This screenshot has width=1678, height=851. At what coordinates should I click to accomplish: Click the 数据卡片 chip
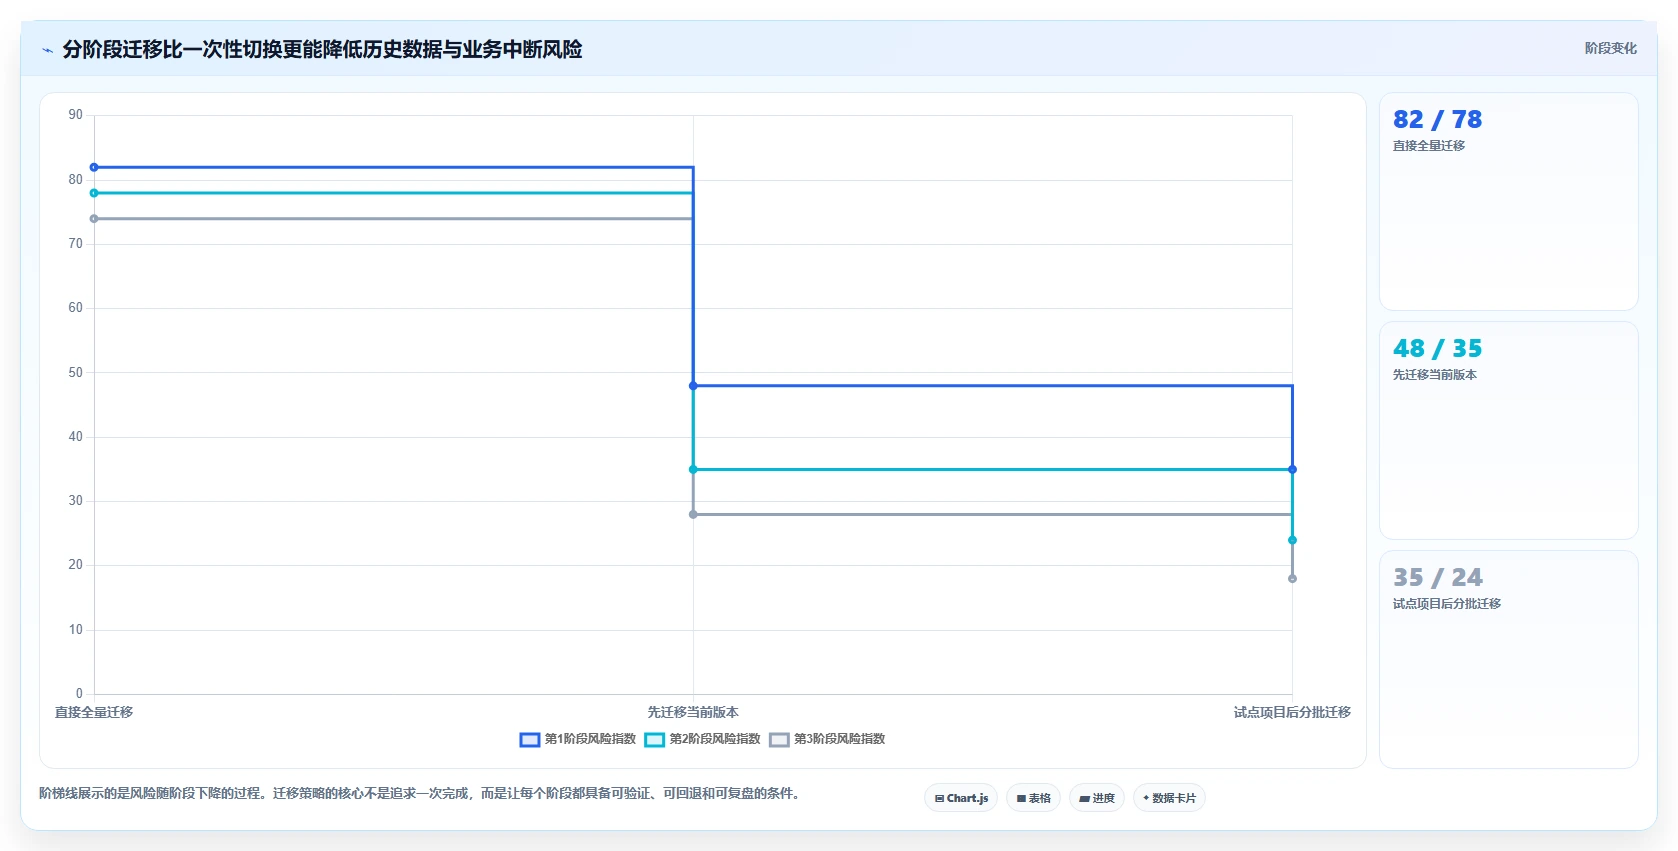point(1169,798)
